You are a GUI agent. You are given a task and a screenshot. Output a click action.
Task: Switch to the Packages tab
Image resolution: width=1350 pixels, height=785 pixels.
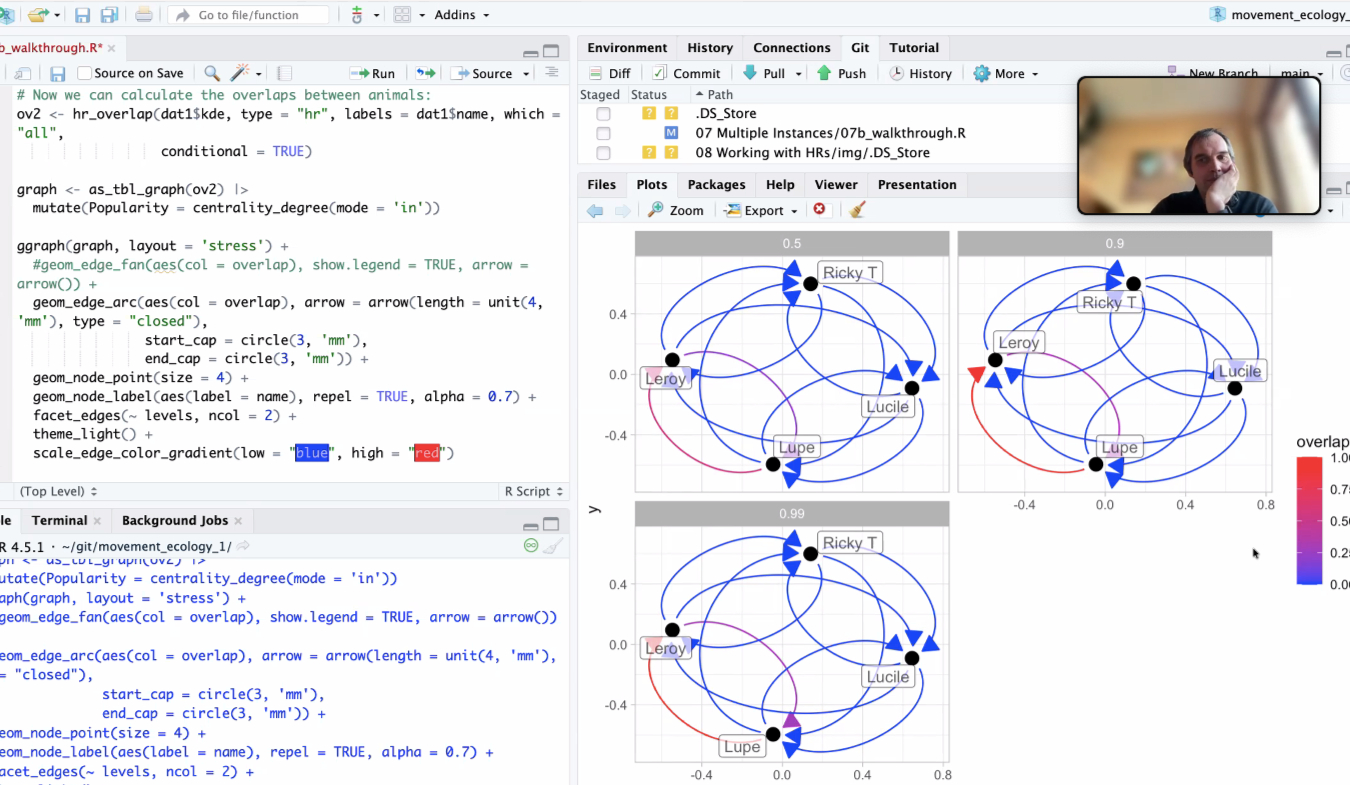pyautogui.click(x=716, y=185)
